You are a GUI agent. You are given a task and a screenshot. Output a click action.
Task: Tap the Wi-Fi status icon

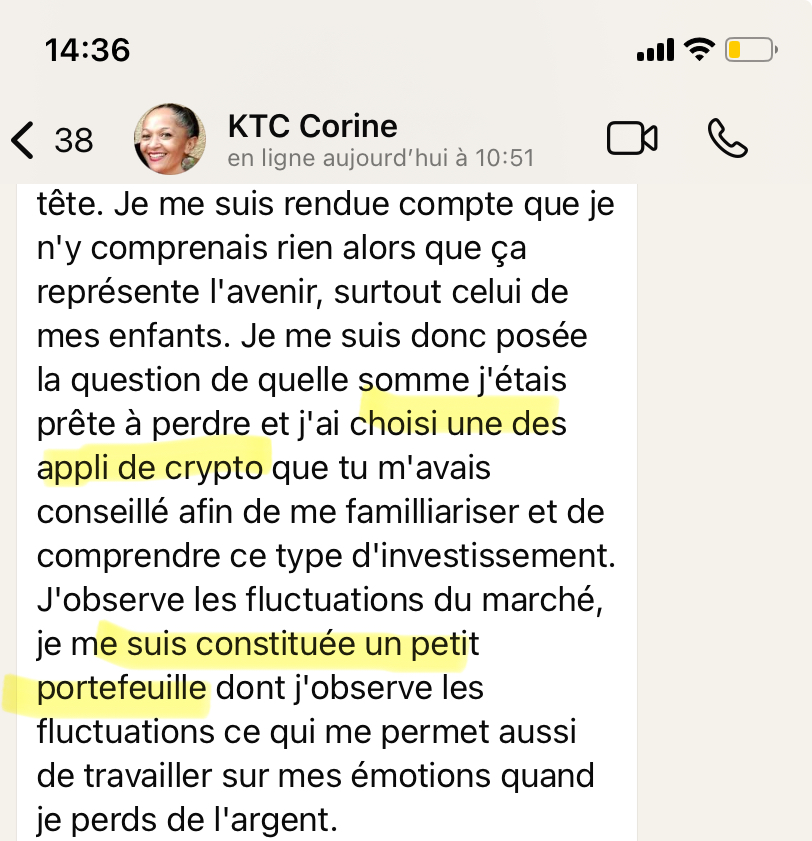[697, 49]
